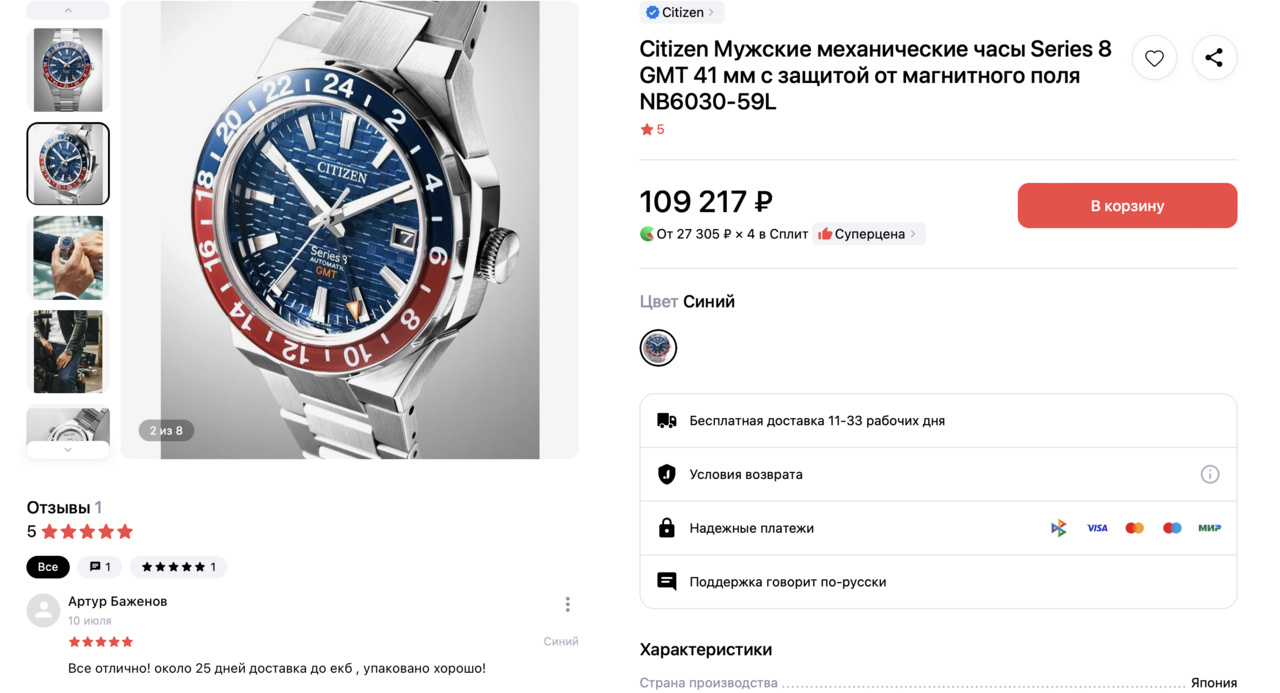The image size is (1280, 693).
Task: Show previous thumbnails with up chevron
Action: click(68, 11)
